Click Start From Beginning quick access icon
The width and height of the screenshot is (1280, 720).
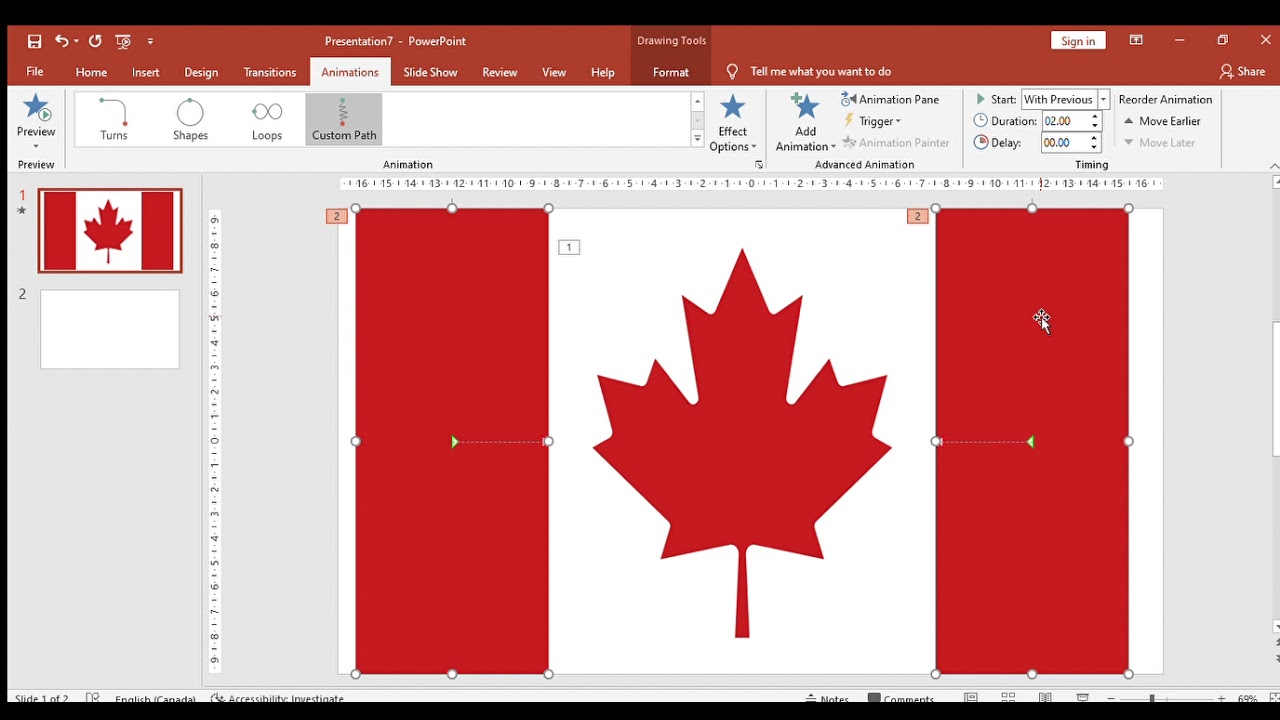123,41
